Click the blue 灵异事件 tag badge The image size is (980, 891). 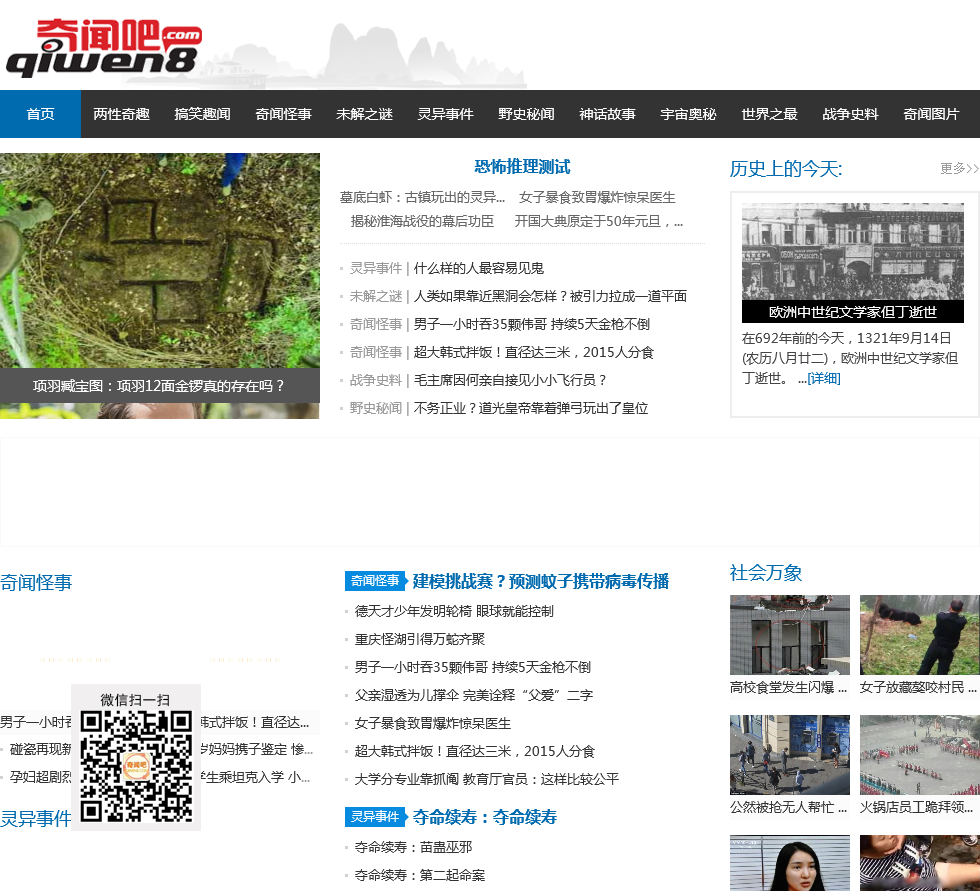[x=375, y=816]
